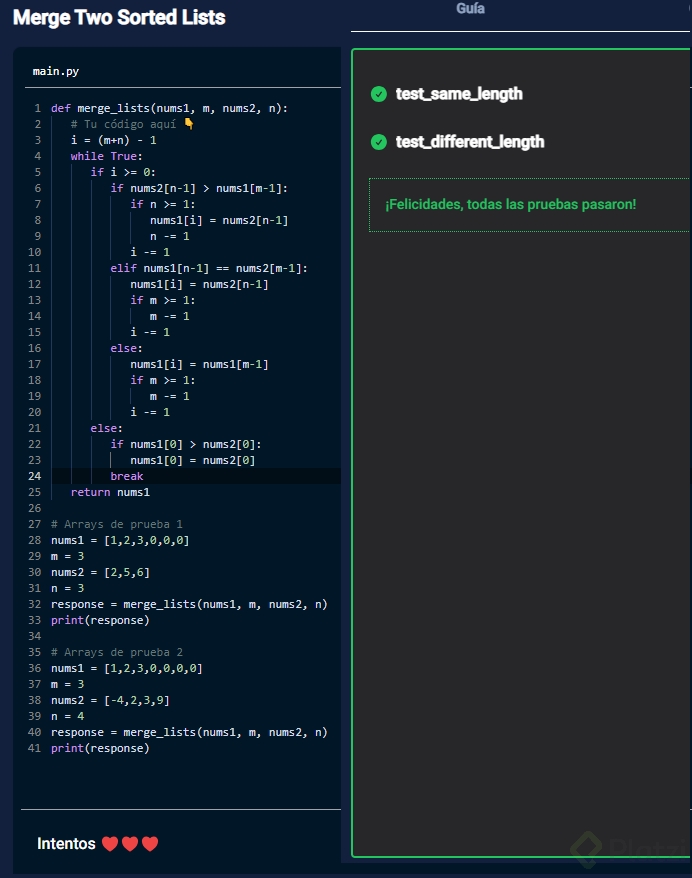Click the Felicidades success message box
Image resolution: width=692 pixels, height=878 pixels.
(x=528, y=205)
